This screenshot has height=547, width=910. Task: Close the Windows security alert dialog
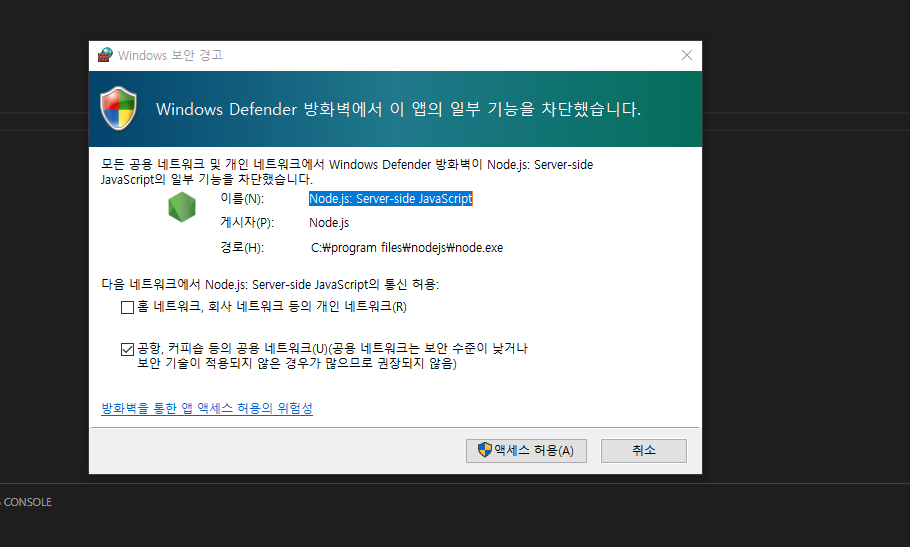[x=687, y=55]
